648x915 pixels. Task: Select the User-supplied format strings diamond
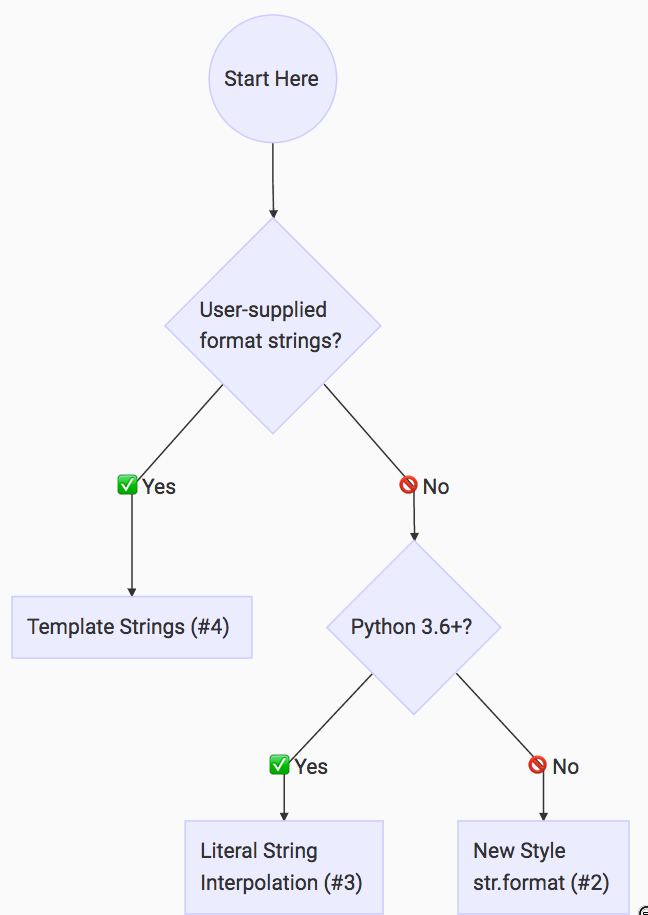click(272, 326)
